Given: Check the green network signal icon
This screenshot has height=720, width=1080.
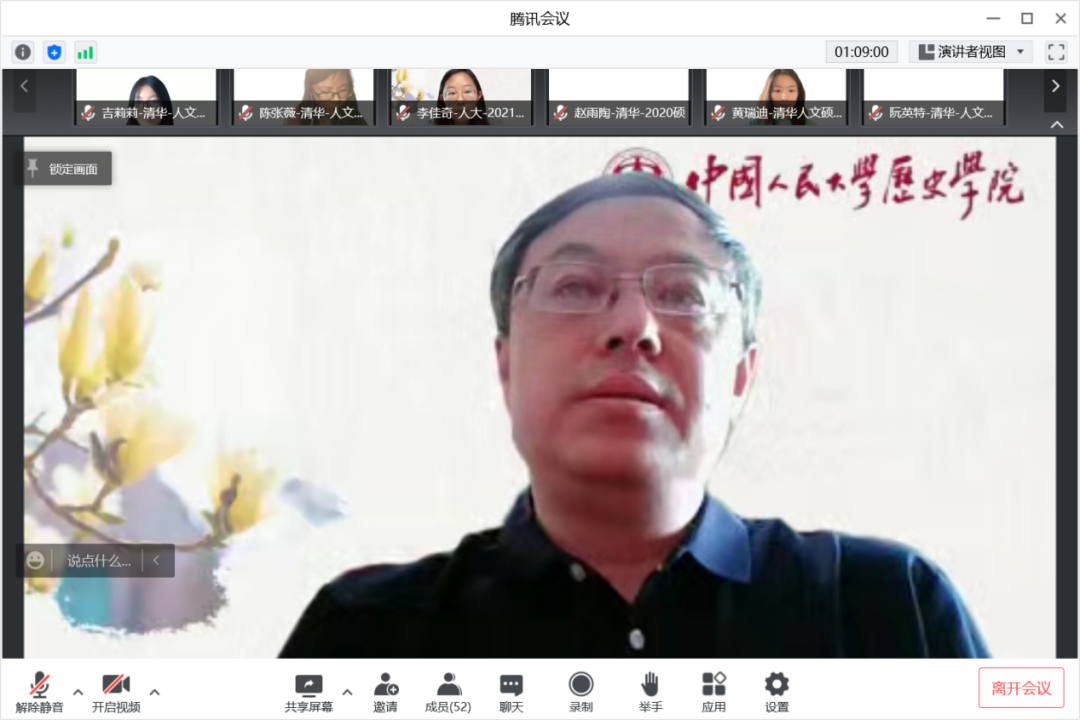Looking at the screenshot, I should 86,52.
